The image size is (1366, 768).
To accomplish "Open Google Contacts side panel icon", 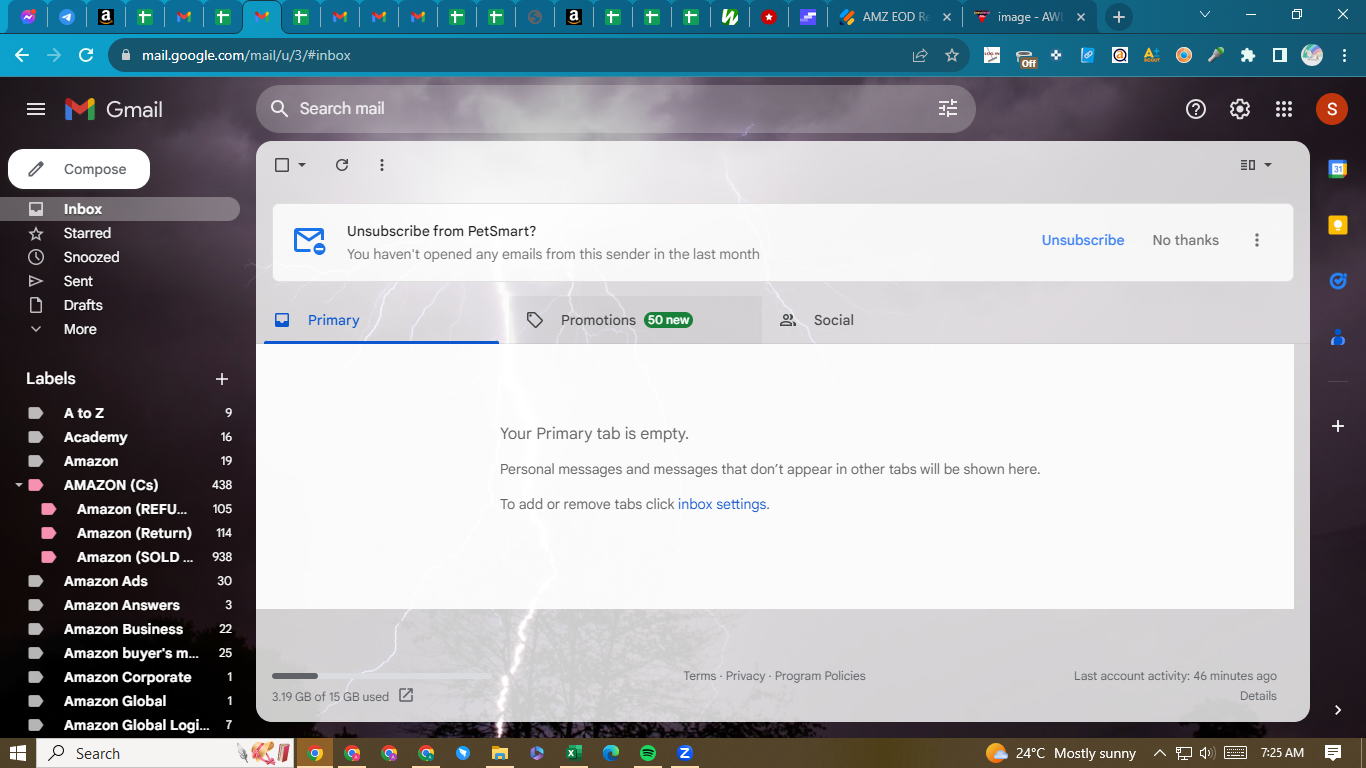I will (1338, 337).
